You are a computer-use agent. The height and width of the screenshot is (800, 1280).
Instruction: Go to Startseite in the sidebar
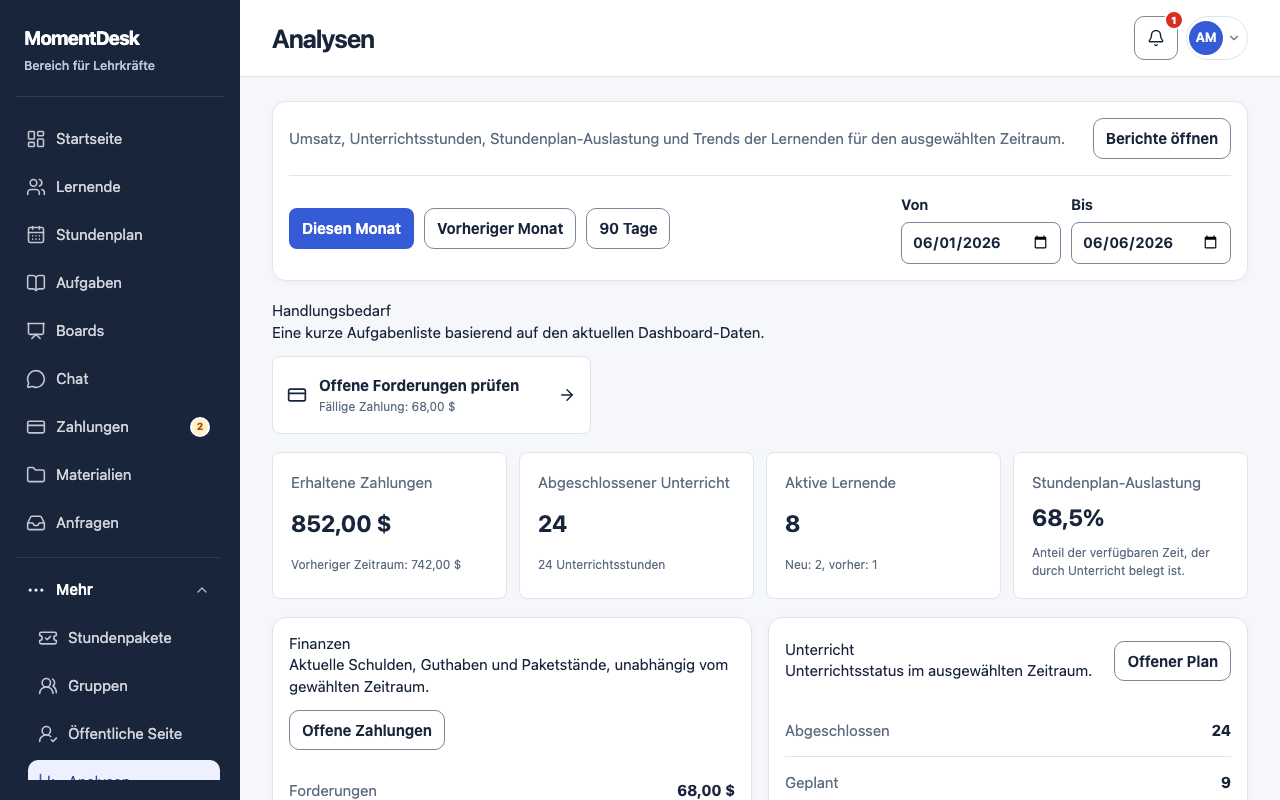(120, 139)
